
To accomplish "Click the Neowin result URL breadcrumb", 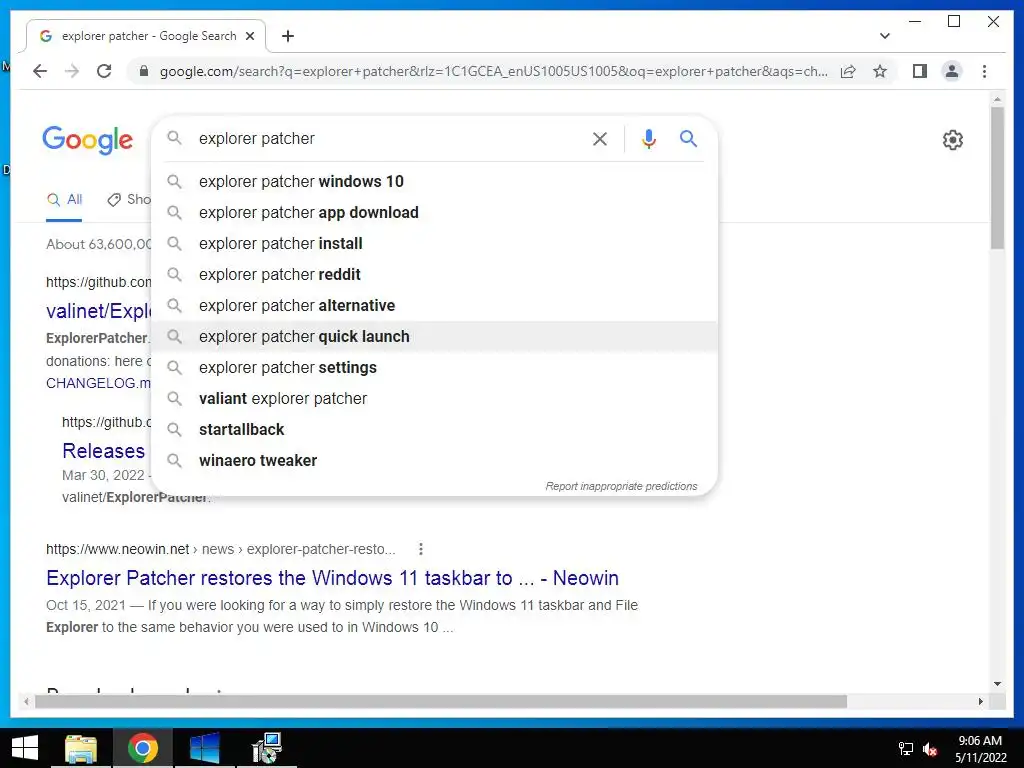I will coord(221,549).
